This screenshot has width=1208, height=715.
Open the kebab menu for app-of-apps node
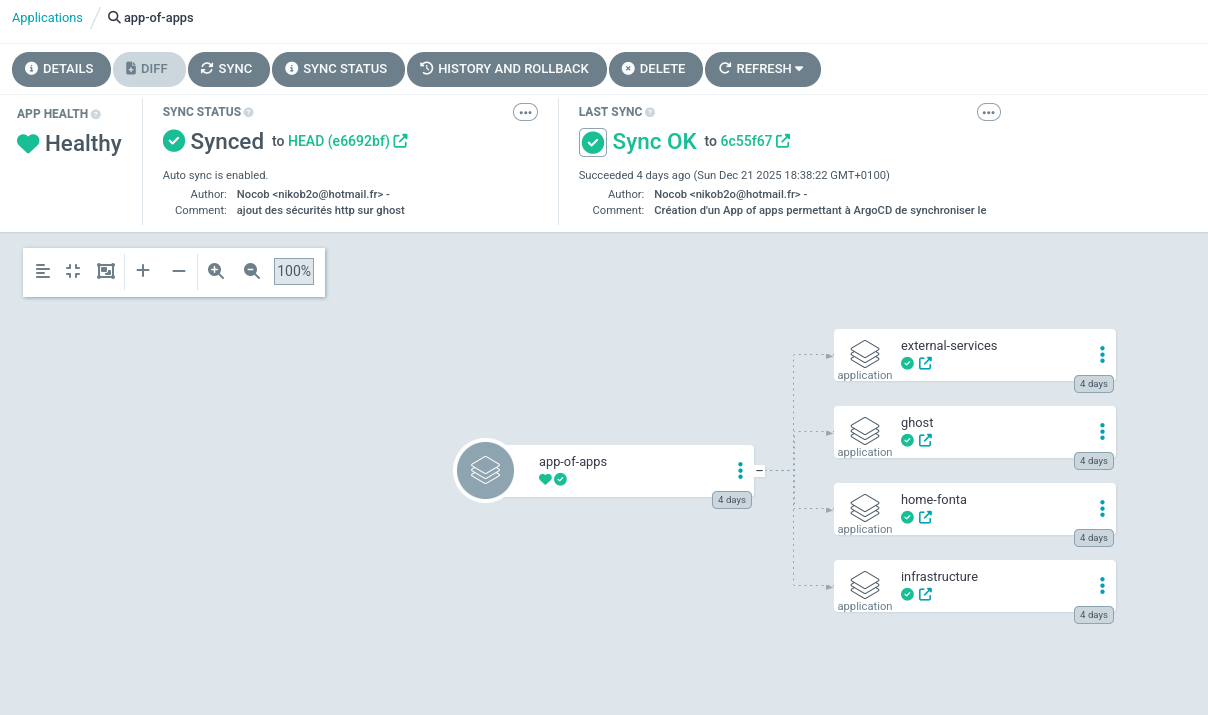(x=740, y=470)
